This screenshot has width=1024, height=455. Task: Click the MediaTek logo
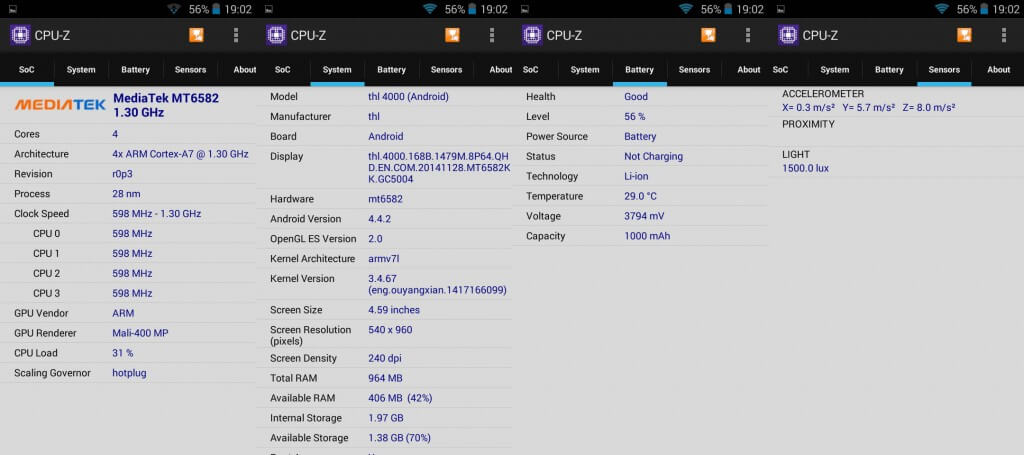(x=60, y=104)
